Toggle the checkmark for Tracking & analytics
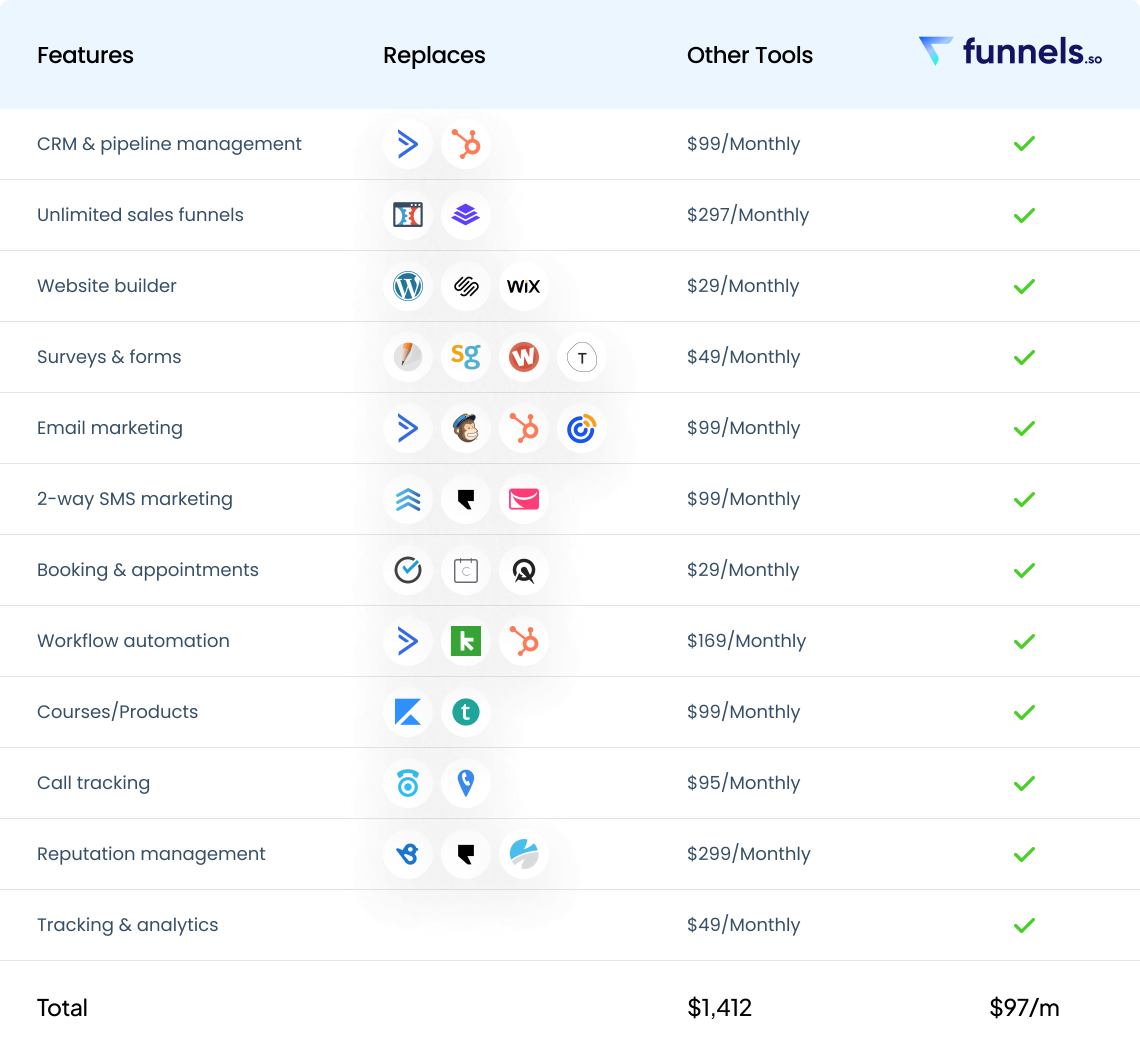The height and width of the screenshot is (1052, 1140). [x=1024, y=925]
